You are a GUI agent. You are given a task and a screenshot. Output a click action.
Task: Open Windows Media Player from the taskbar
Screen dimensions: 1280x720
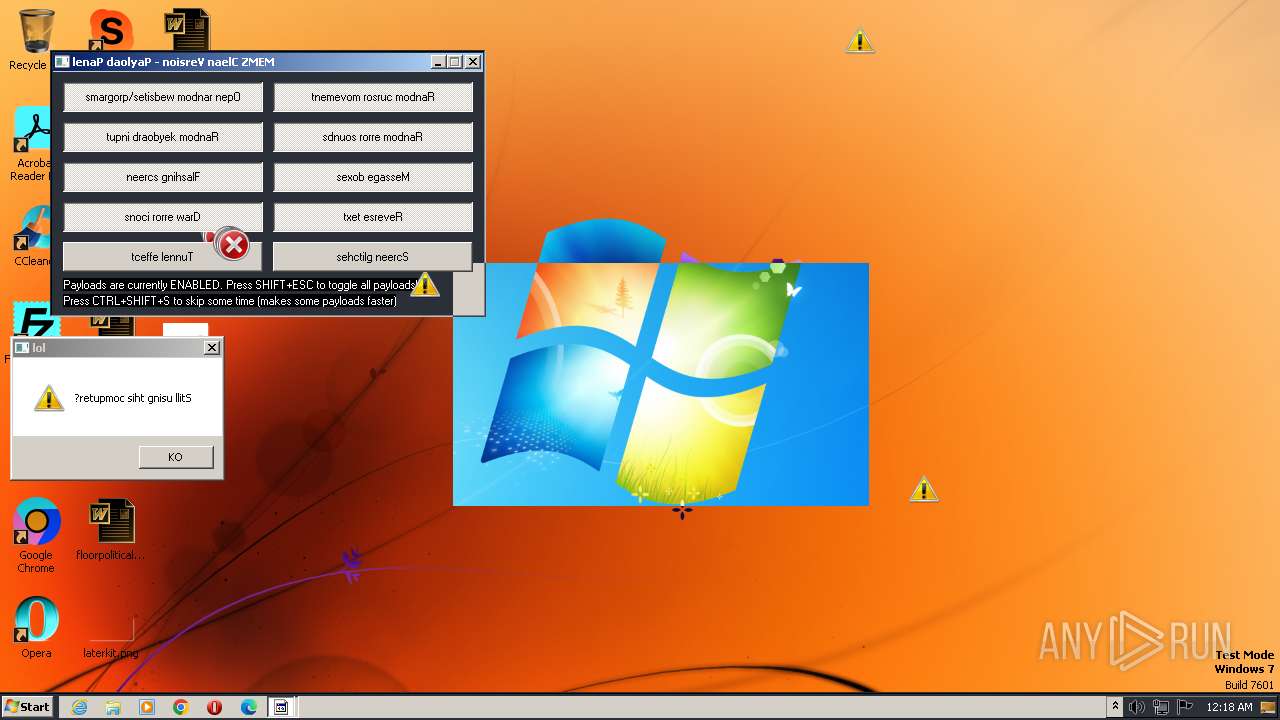click(x=147, y=707)
